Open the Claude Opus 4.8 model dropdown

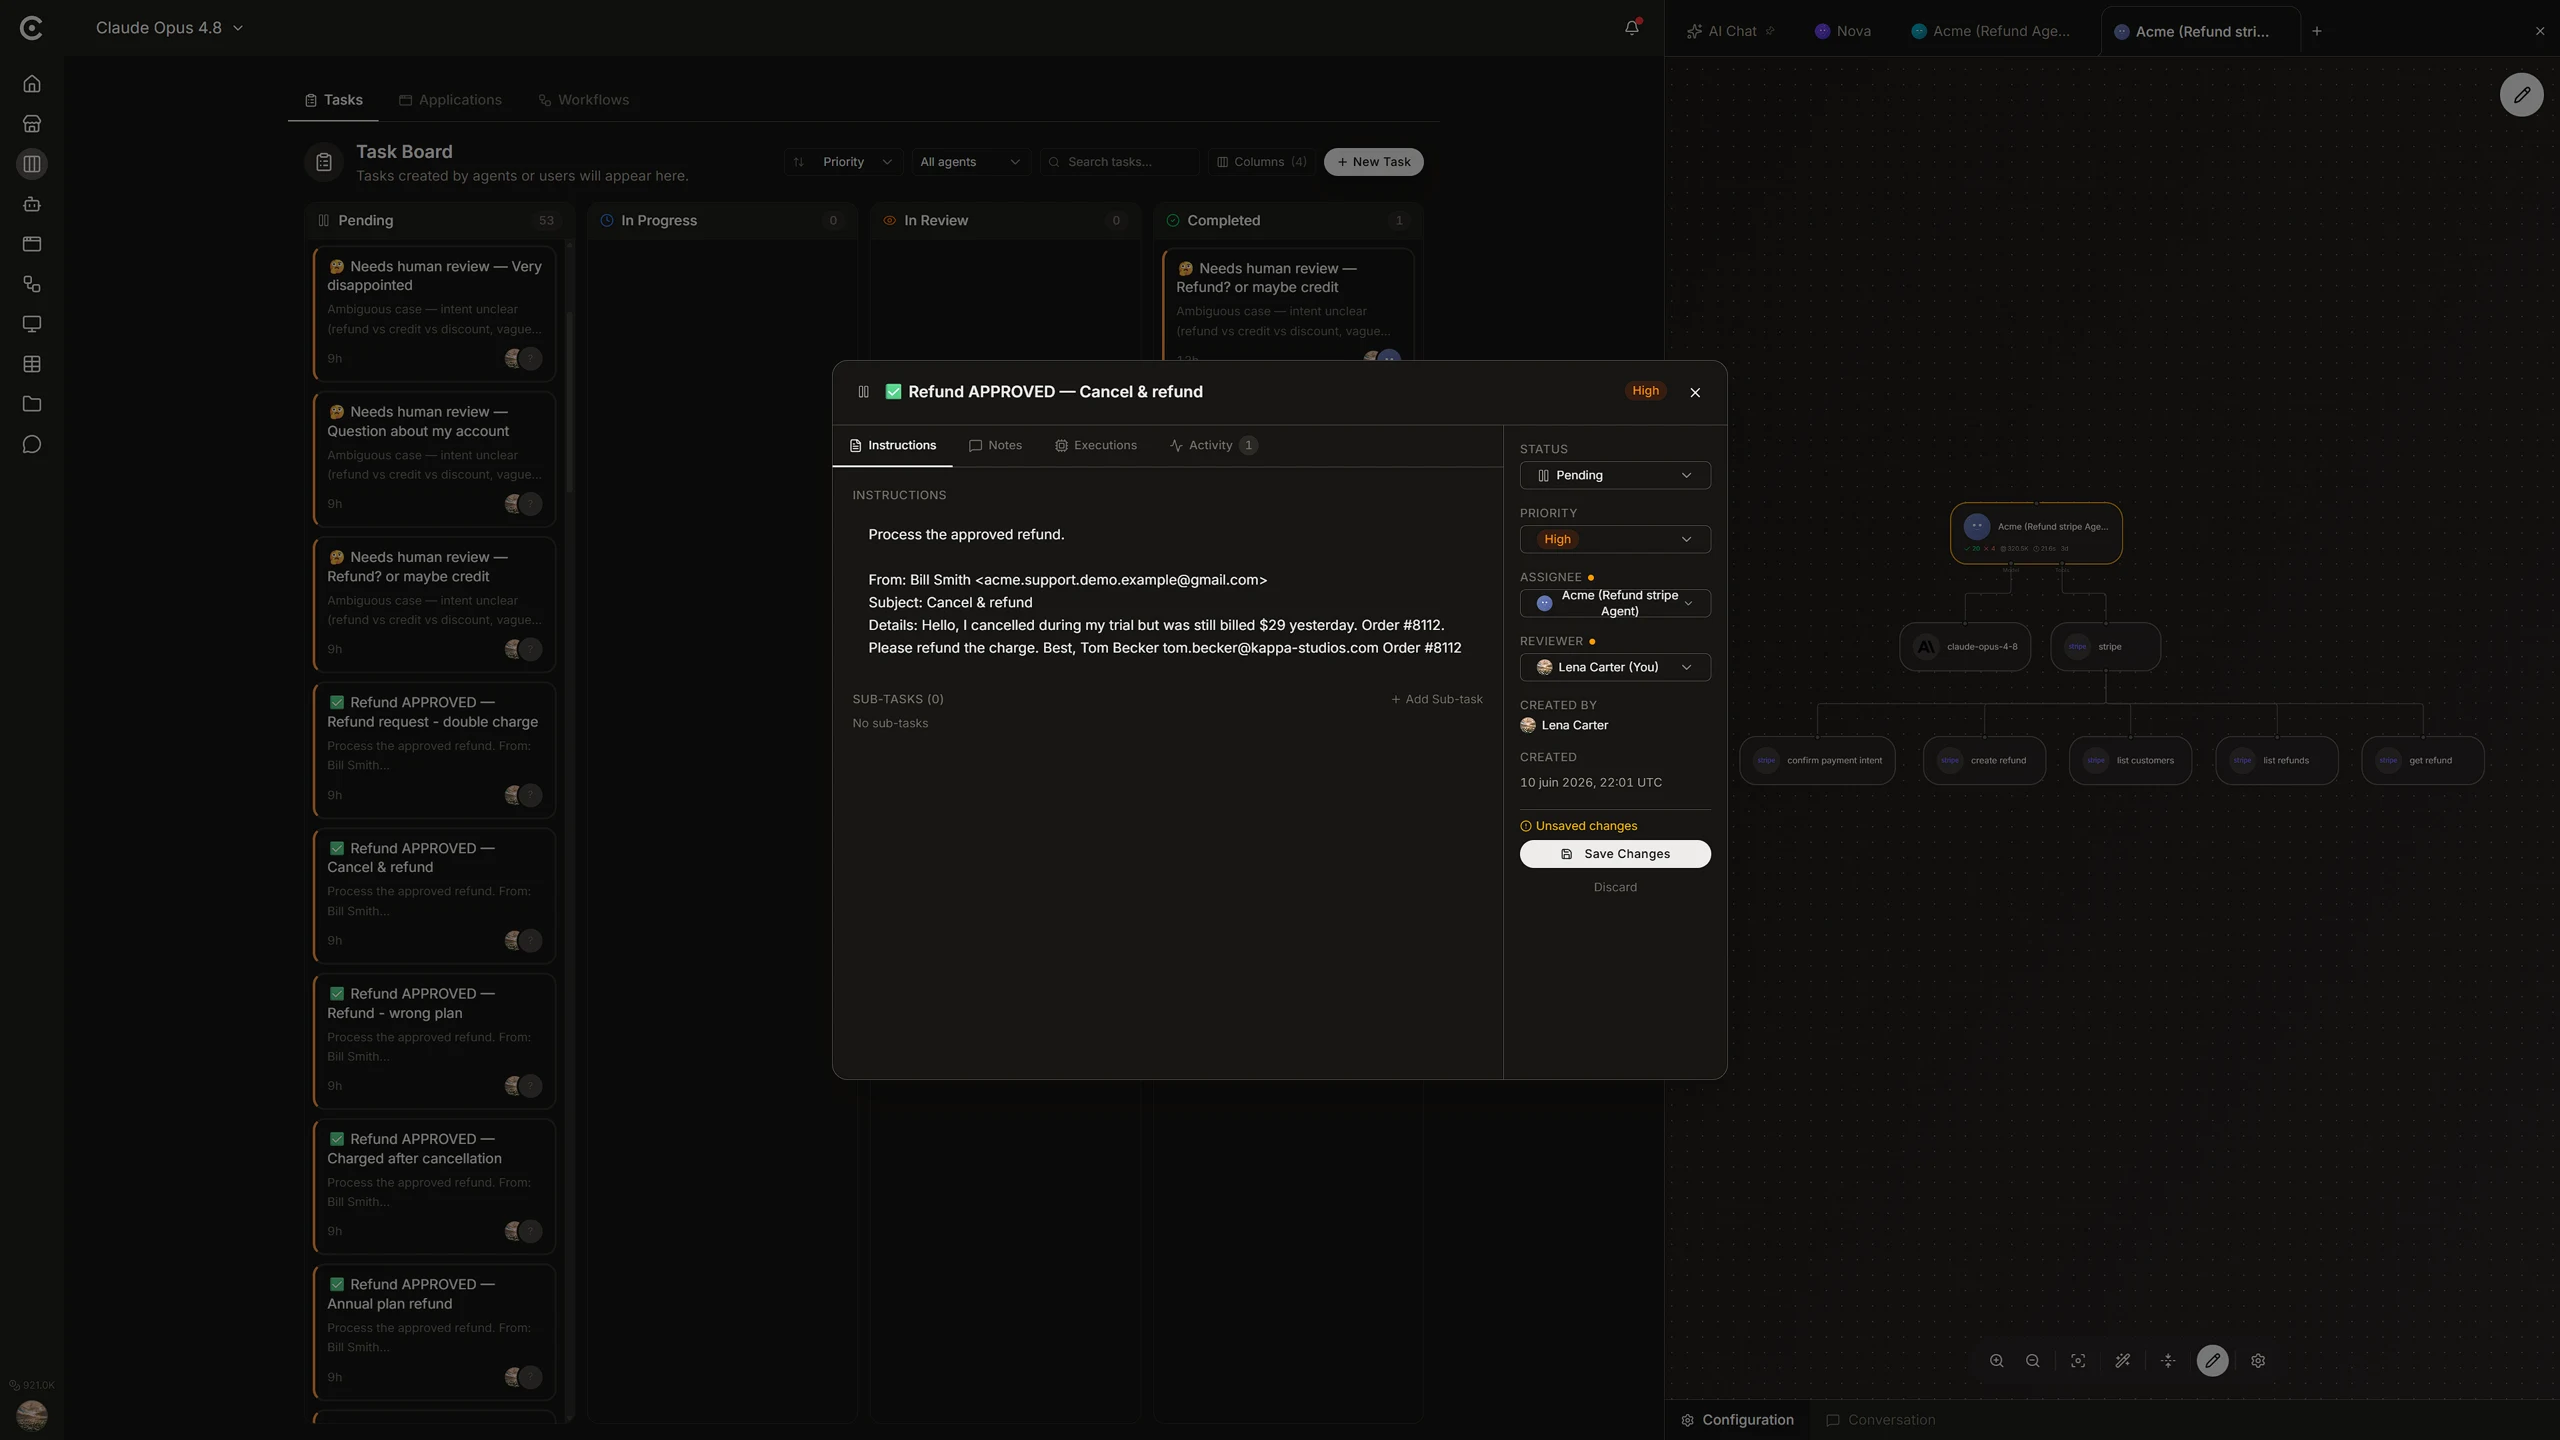[x=169, y=28]
